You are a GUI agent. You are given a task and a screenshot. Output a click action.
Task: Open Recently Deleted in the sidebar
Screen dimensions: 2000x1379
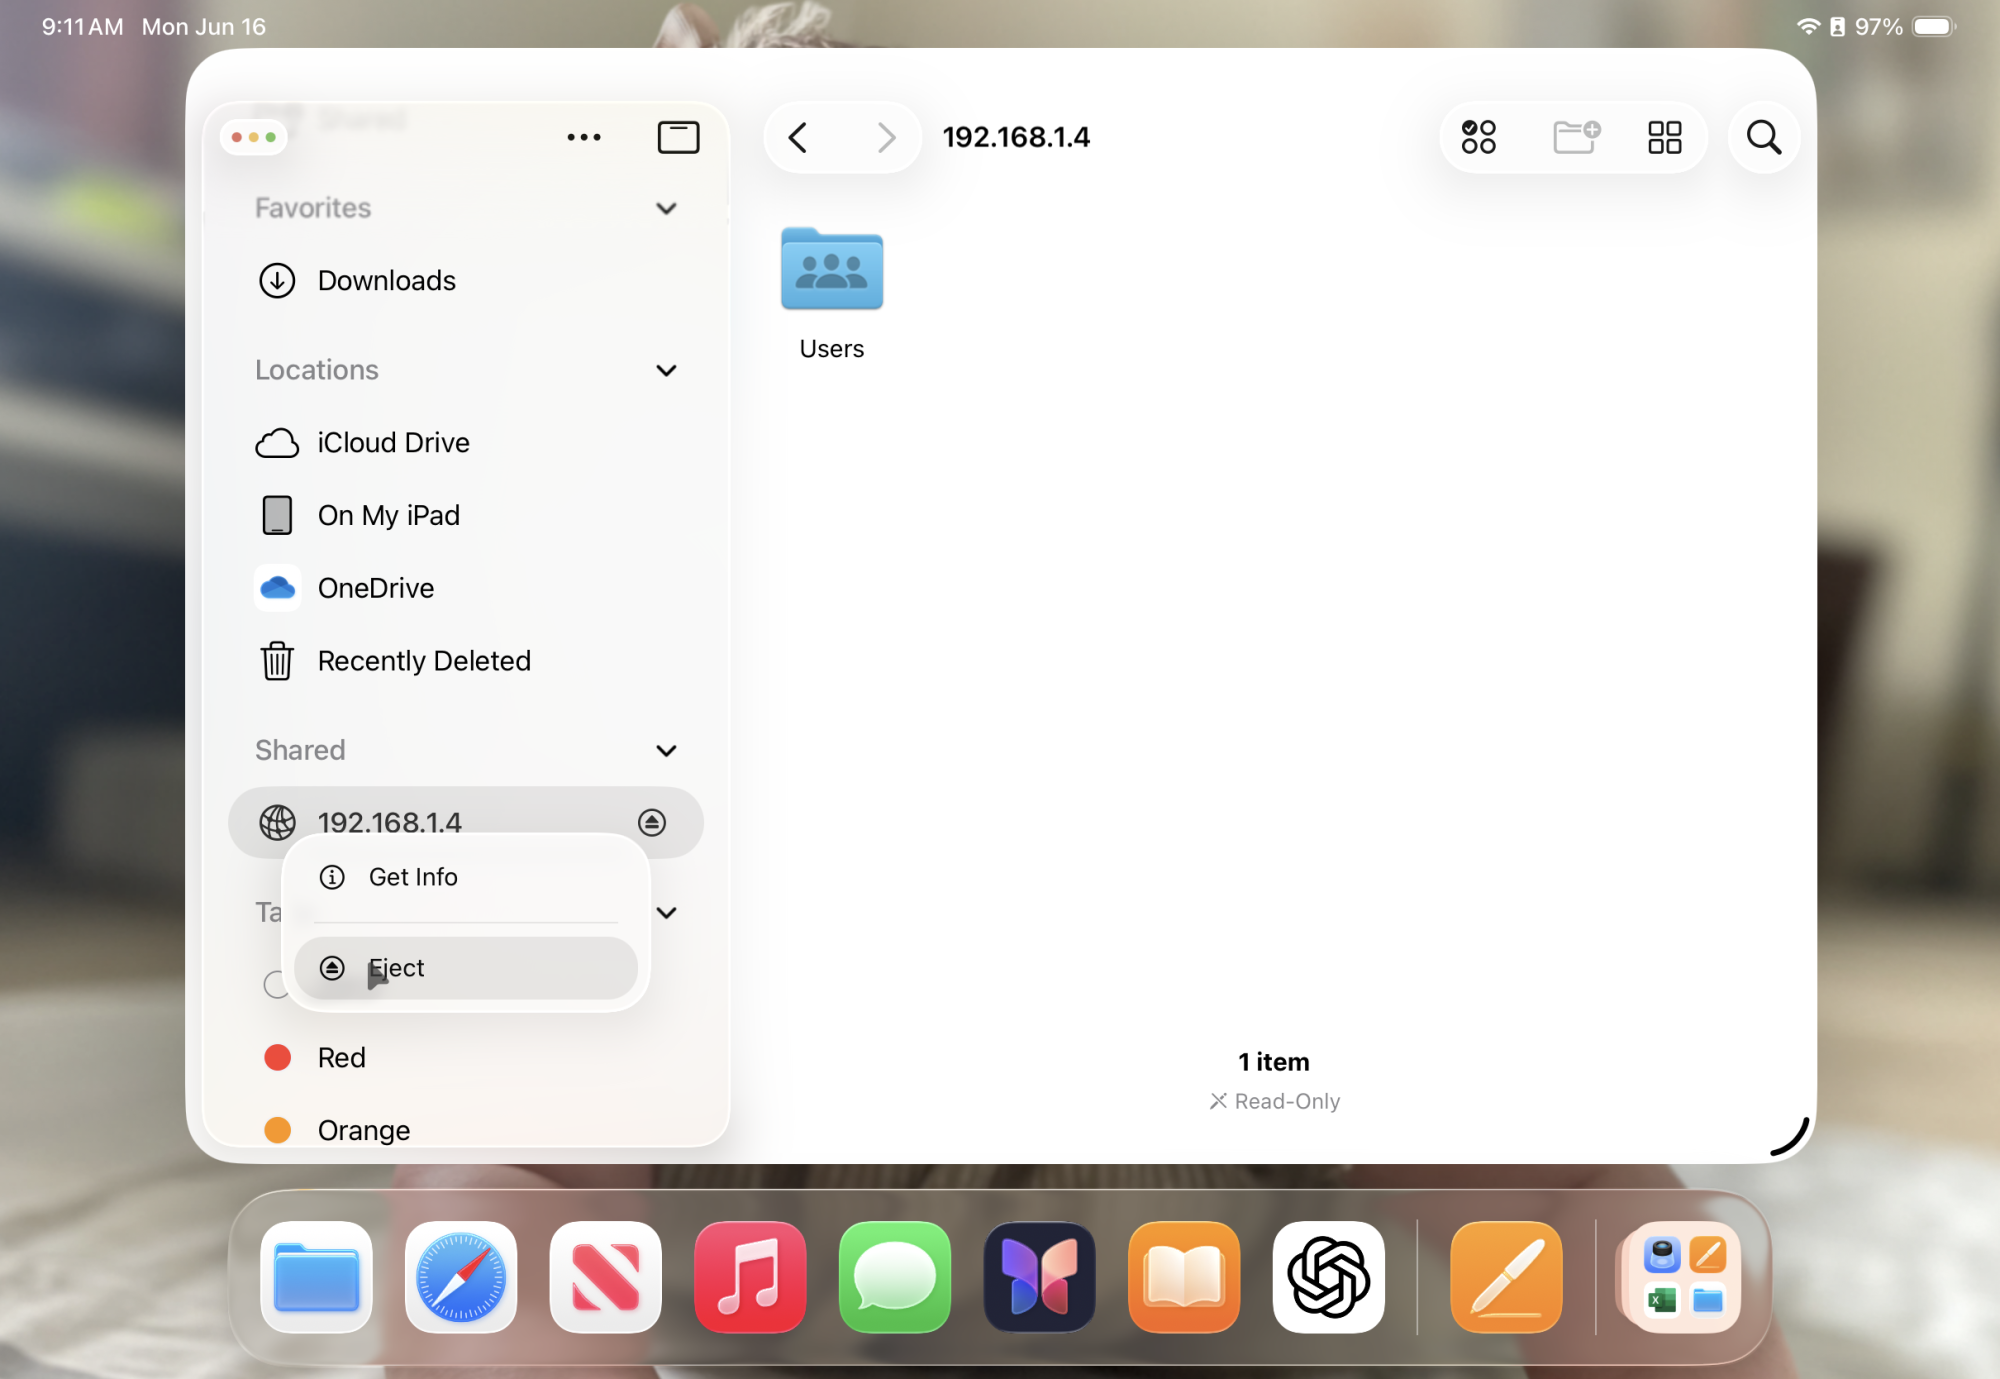423,661
